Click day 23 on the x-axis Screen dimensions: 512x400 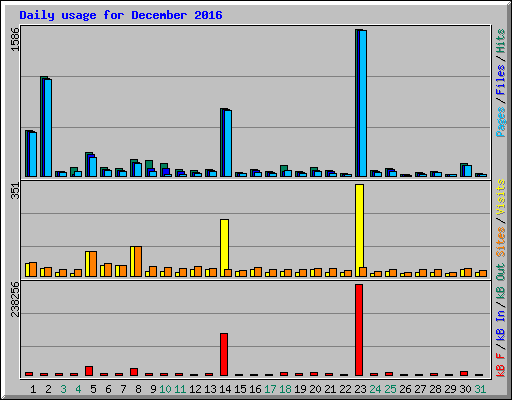[360, 389]
